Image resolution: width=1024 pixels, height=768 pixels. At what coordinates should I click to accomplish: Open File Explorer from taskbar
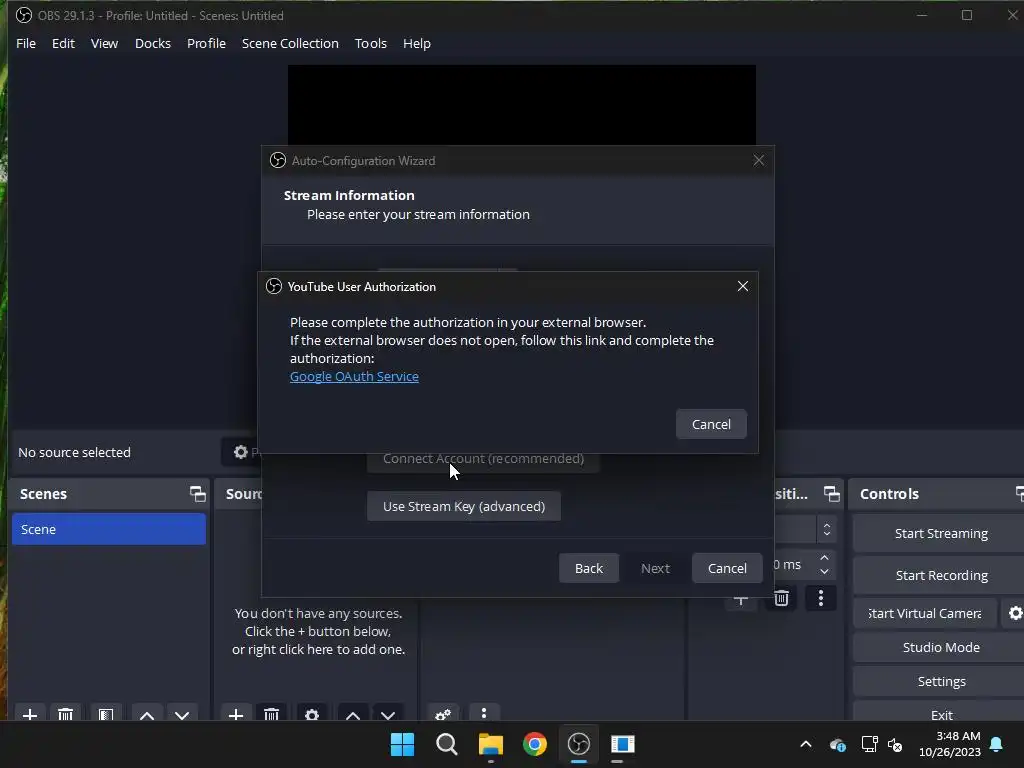[x=490, y=744]
